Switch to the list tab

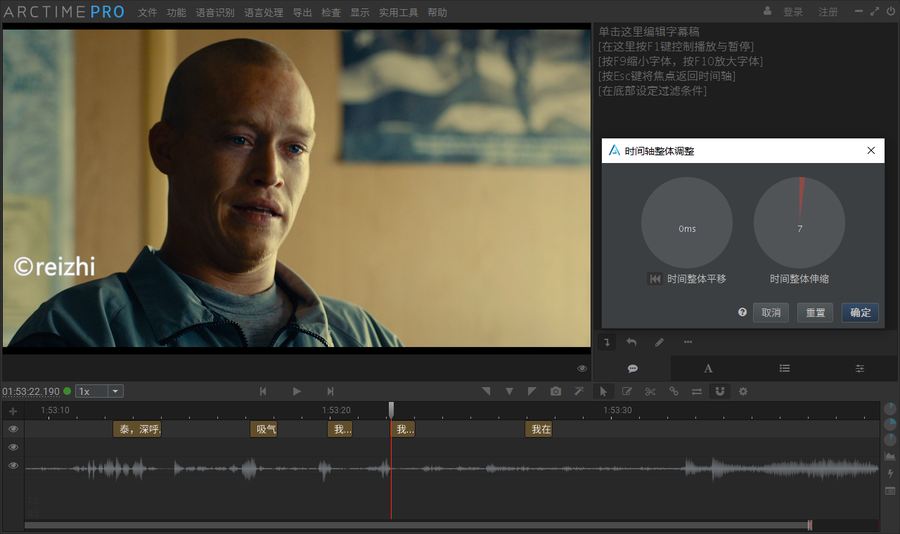coord(784,369)
